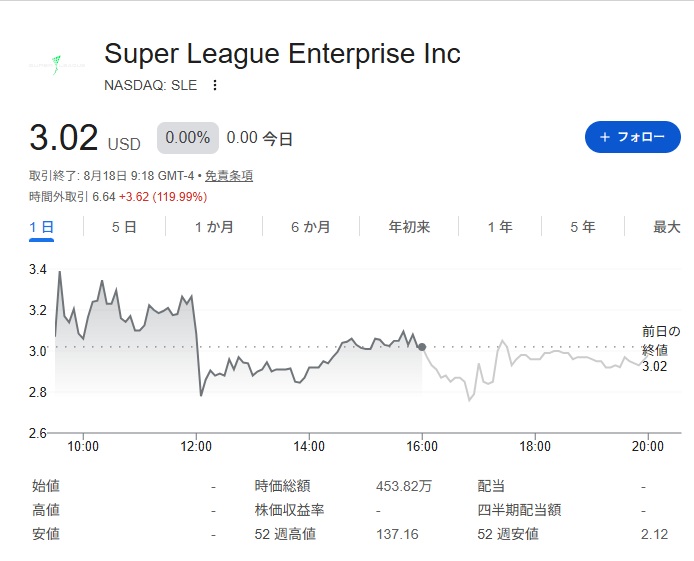
Task: Click the closing price dot marker at 16:00
Action: [x=422, y=347]
